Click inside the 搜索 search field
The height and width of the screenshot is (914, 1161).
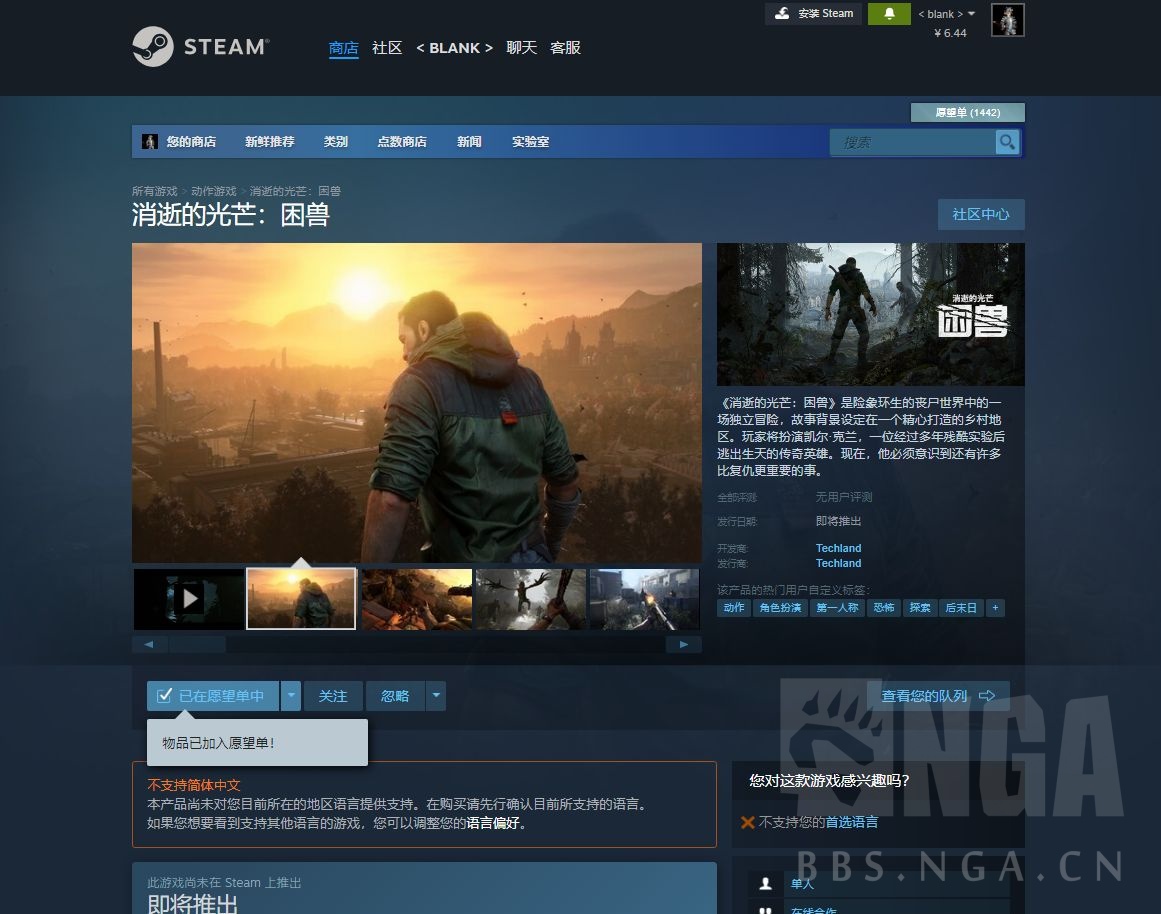coord(912,141)
